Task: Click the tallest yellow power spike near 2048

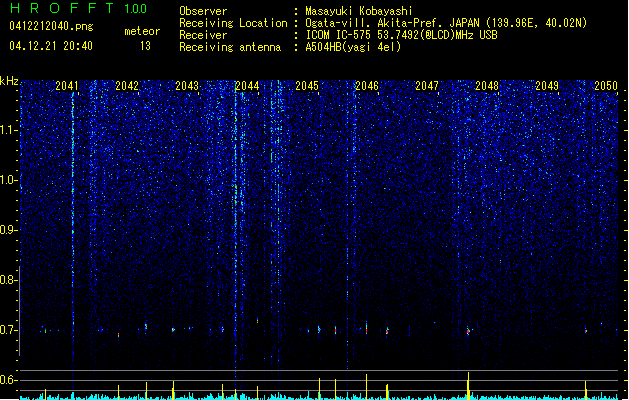Action: point(468,386)
